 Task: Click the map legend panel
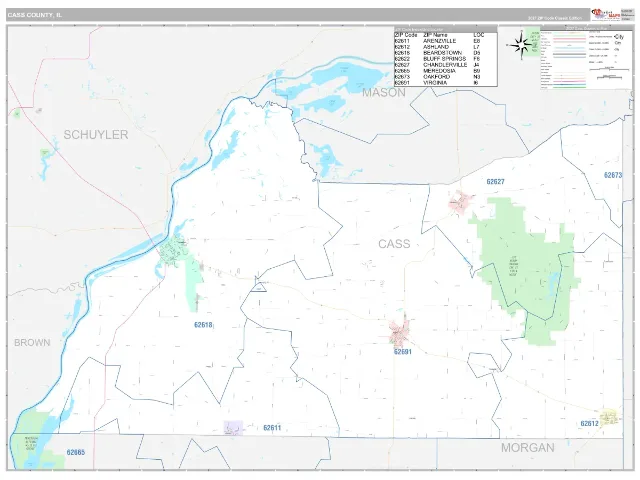tap(586, 58)
